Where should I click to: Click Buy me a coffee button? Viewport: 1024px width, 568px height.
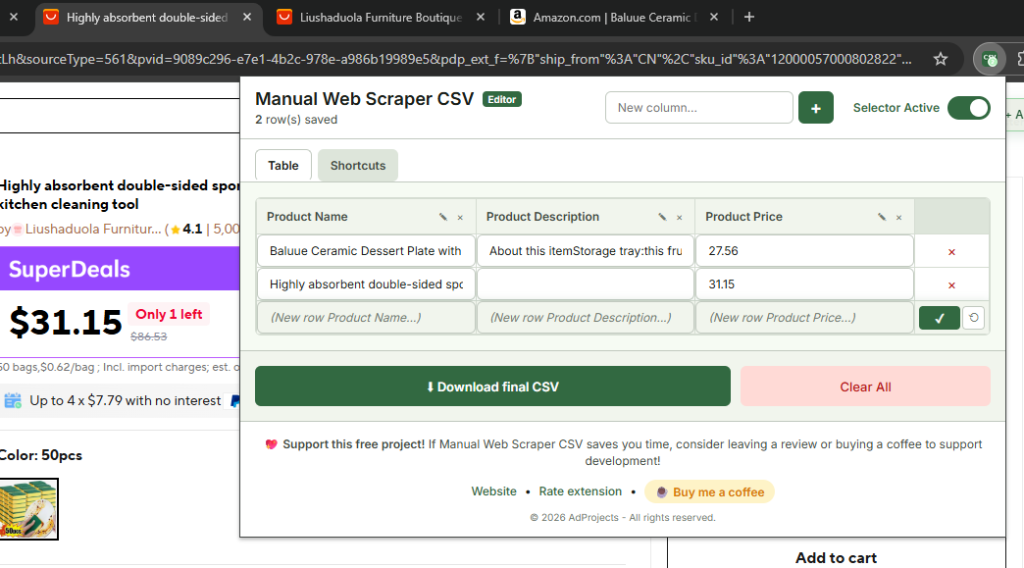point(710,492)
